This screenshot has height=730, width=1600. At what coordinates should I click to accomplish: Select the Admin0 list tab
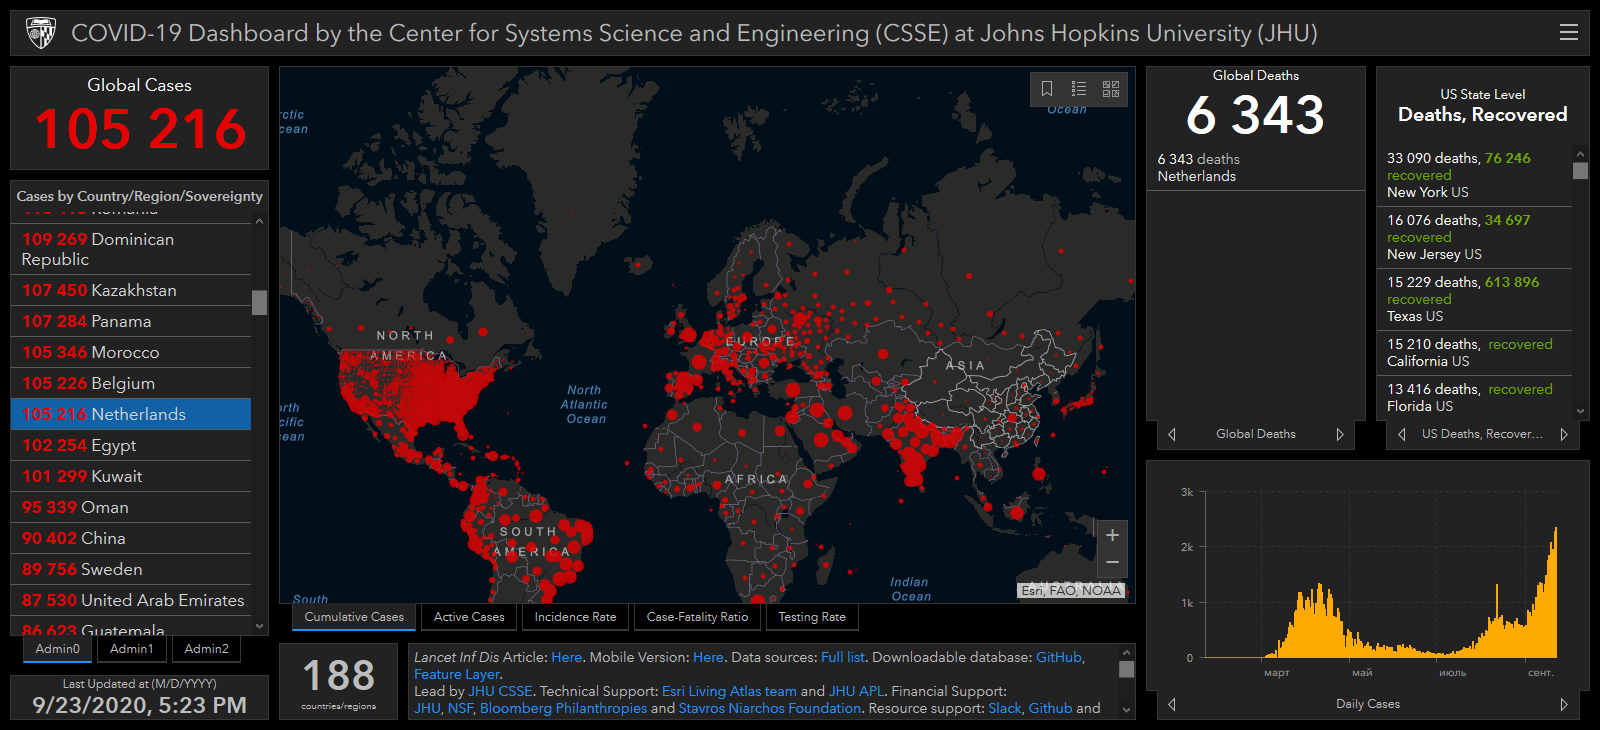[x=58, y=649]
